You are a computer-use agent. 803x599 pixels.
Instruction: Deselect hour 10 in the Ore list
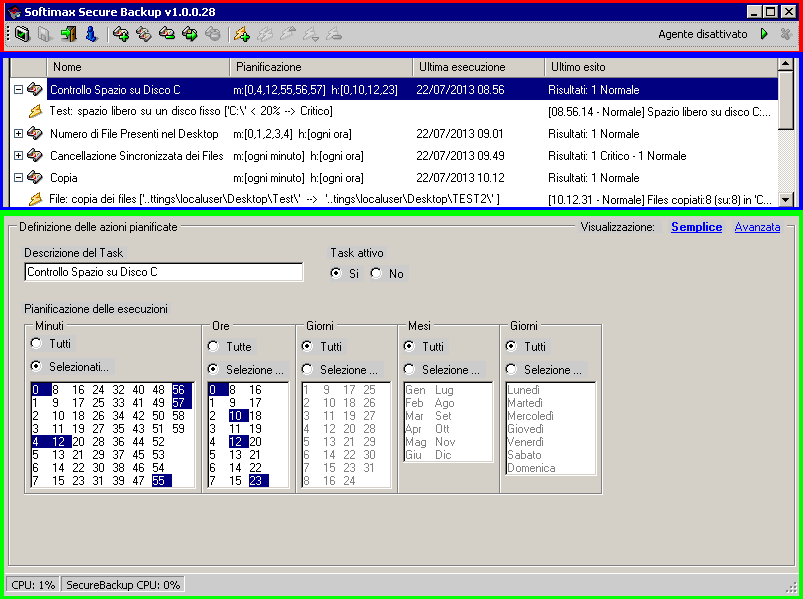239,415
